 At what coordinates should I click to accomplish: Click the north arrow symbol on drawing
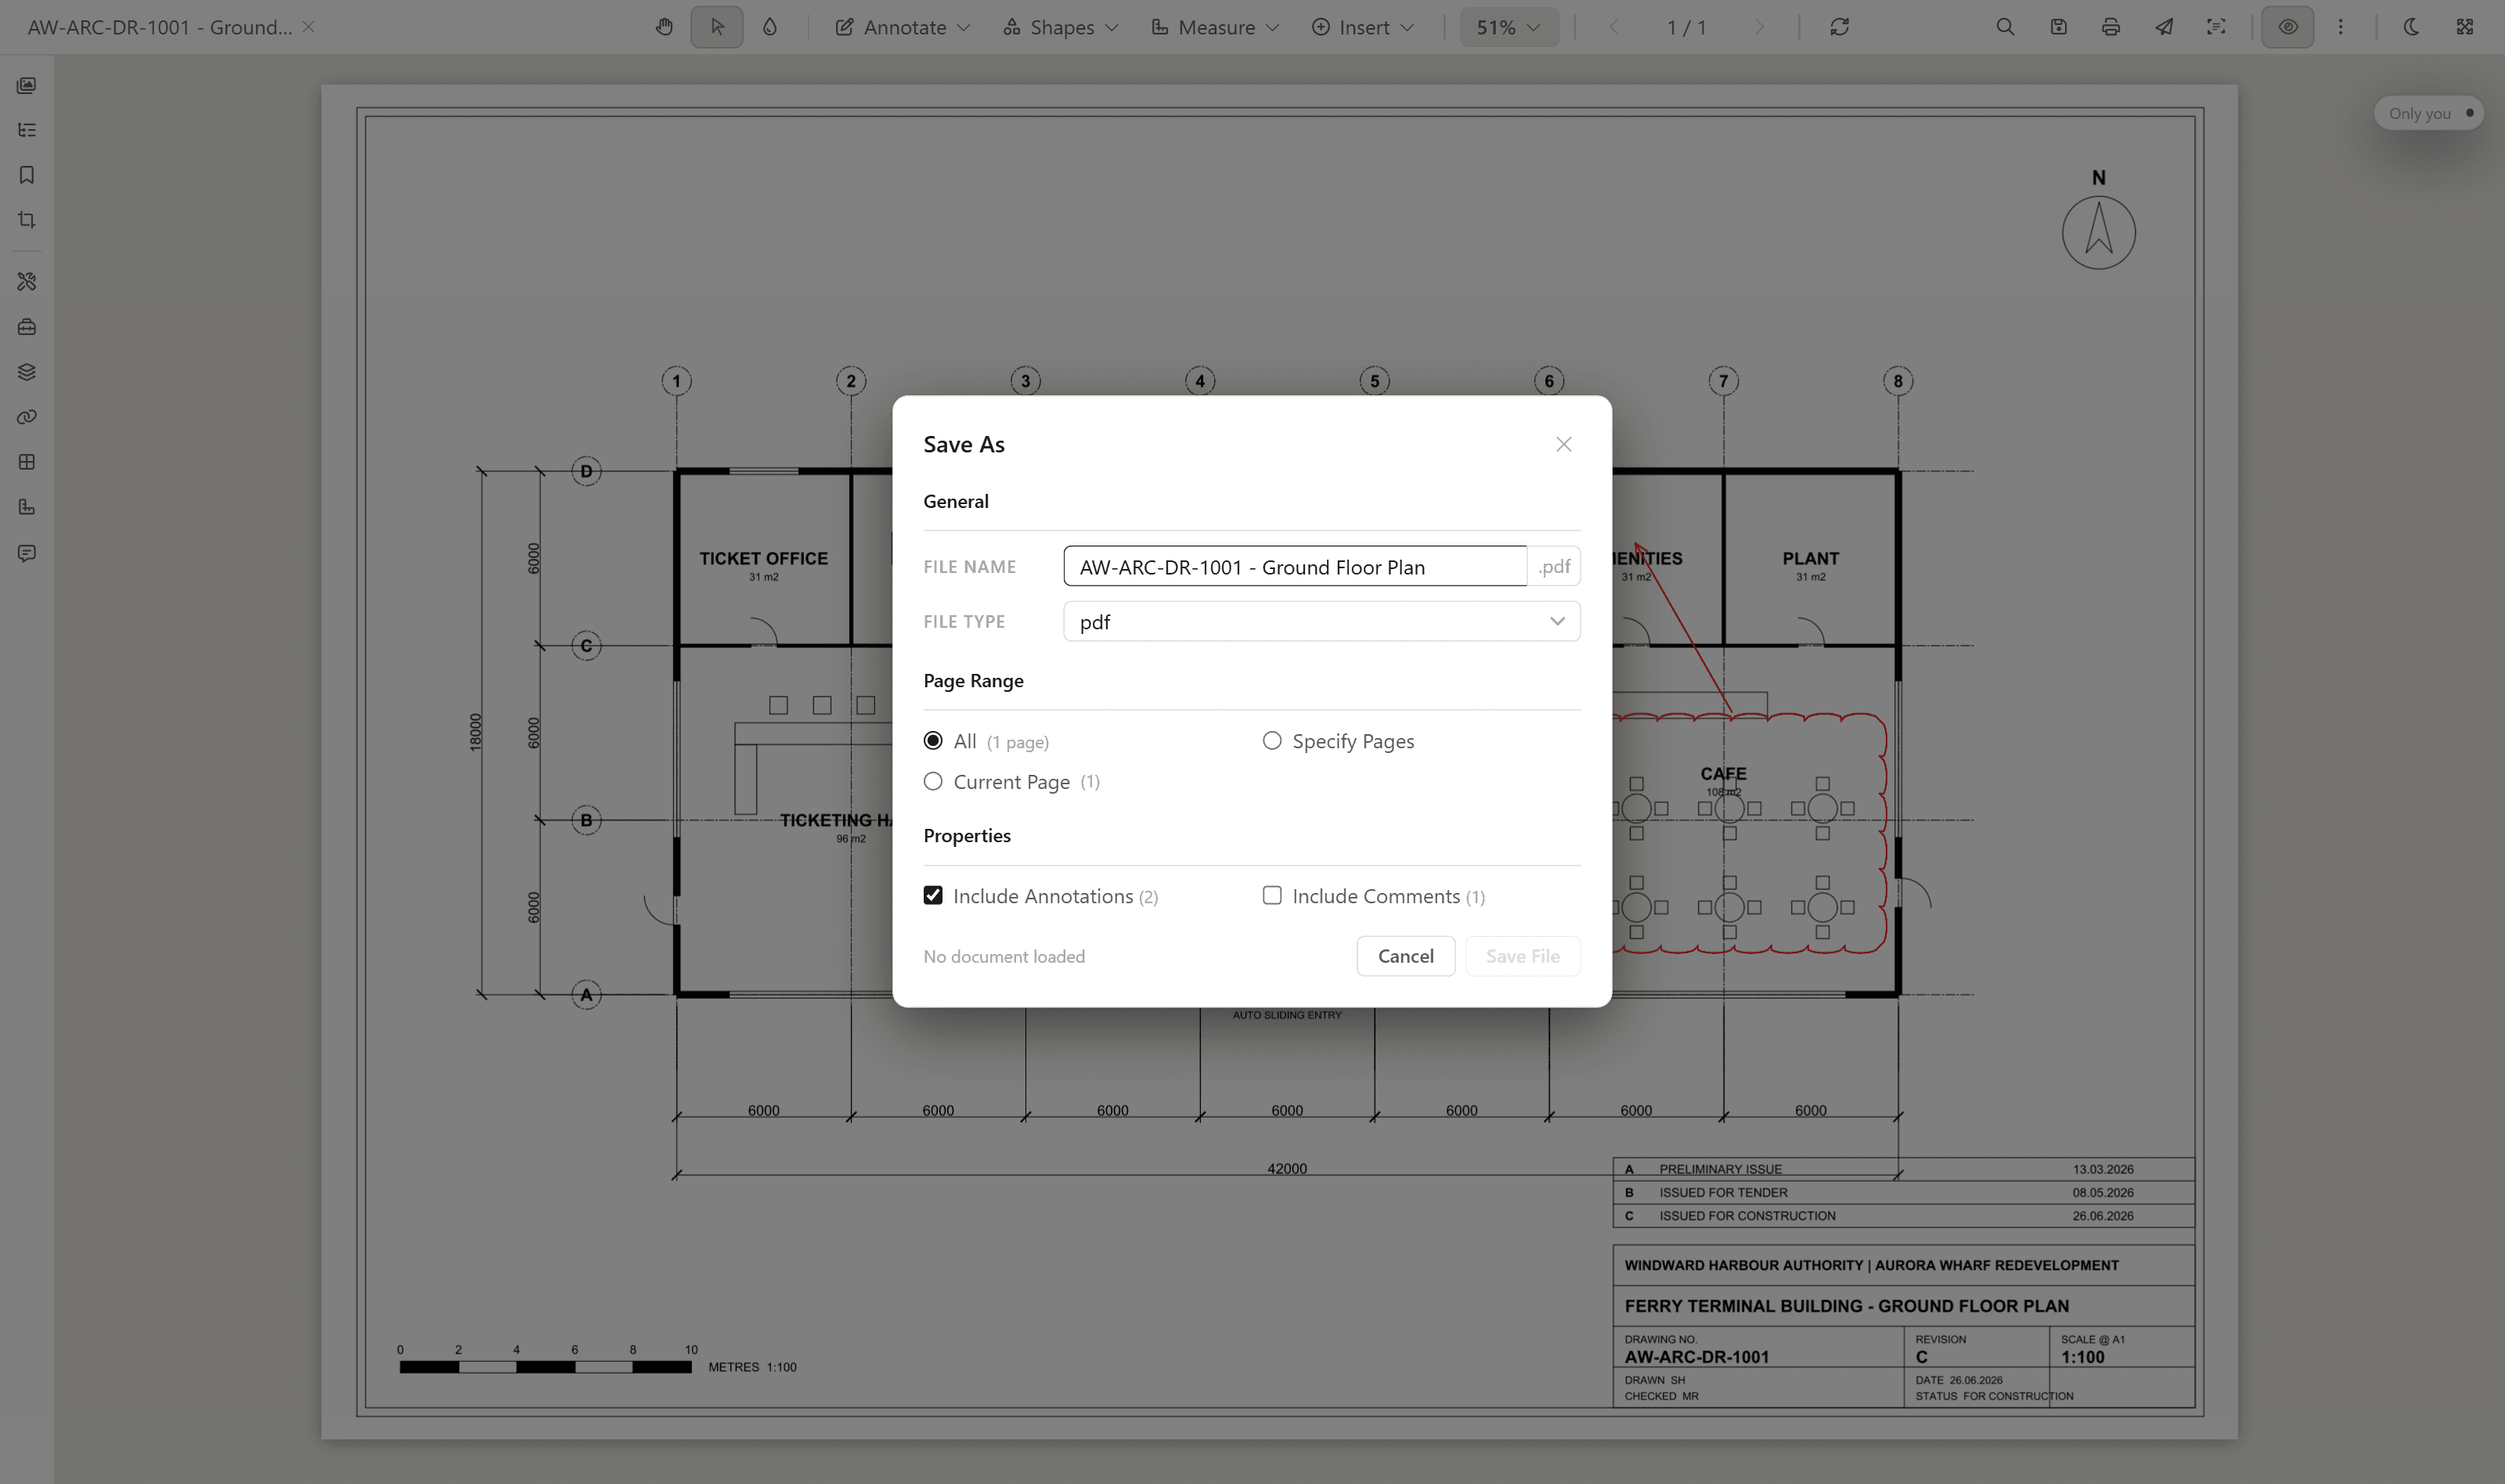(x=2099, y=232)
